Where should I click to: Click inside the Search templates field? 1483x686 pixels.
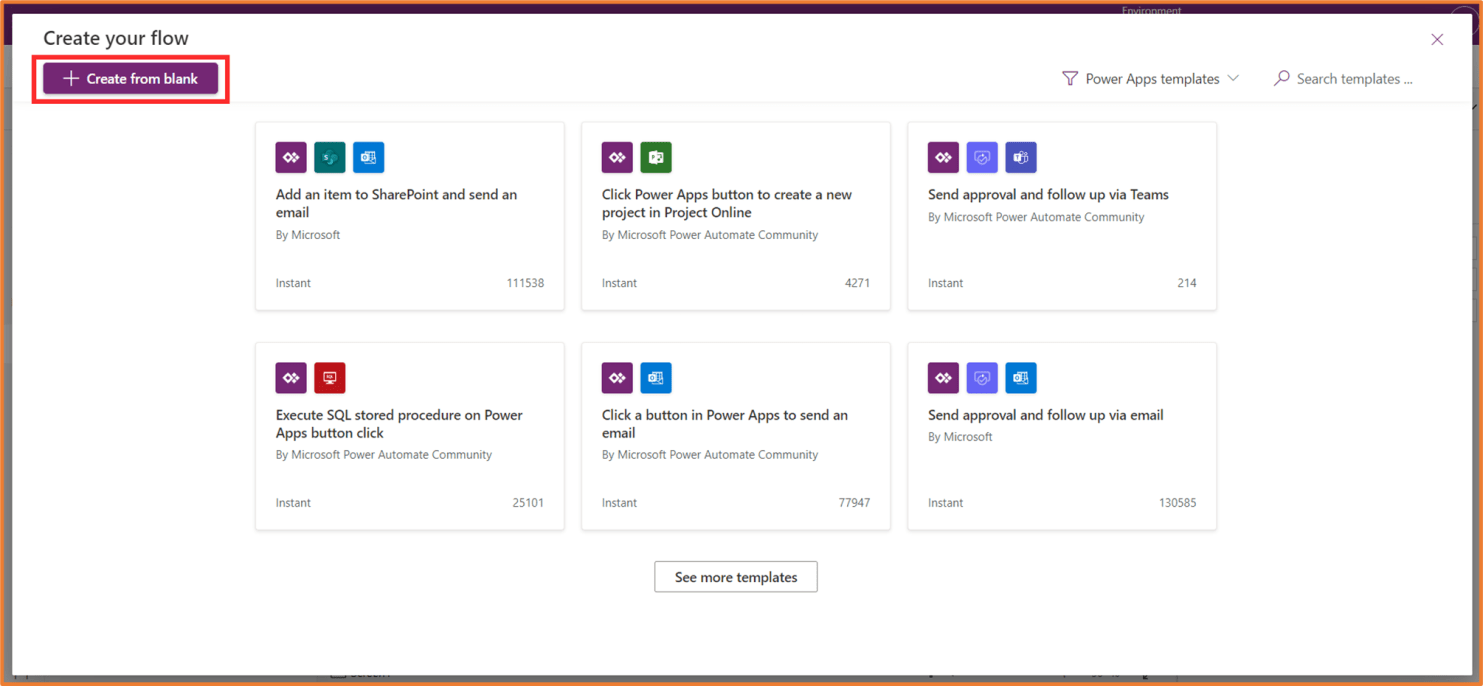1354,78
